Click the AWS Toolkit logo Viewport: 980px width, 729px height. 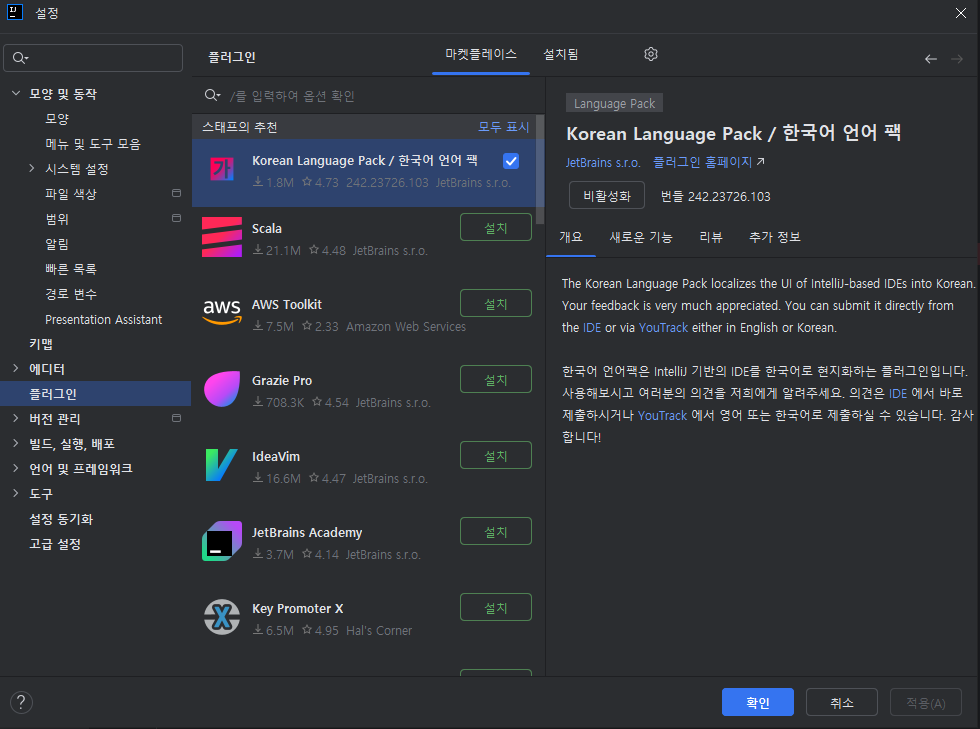pos(222,311)
